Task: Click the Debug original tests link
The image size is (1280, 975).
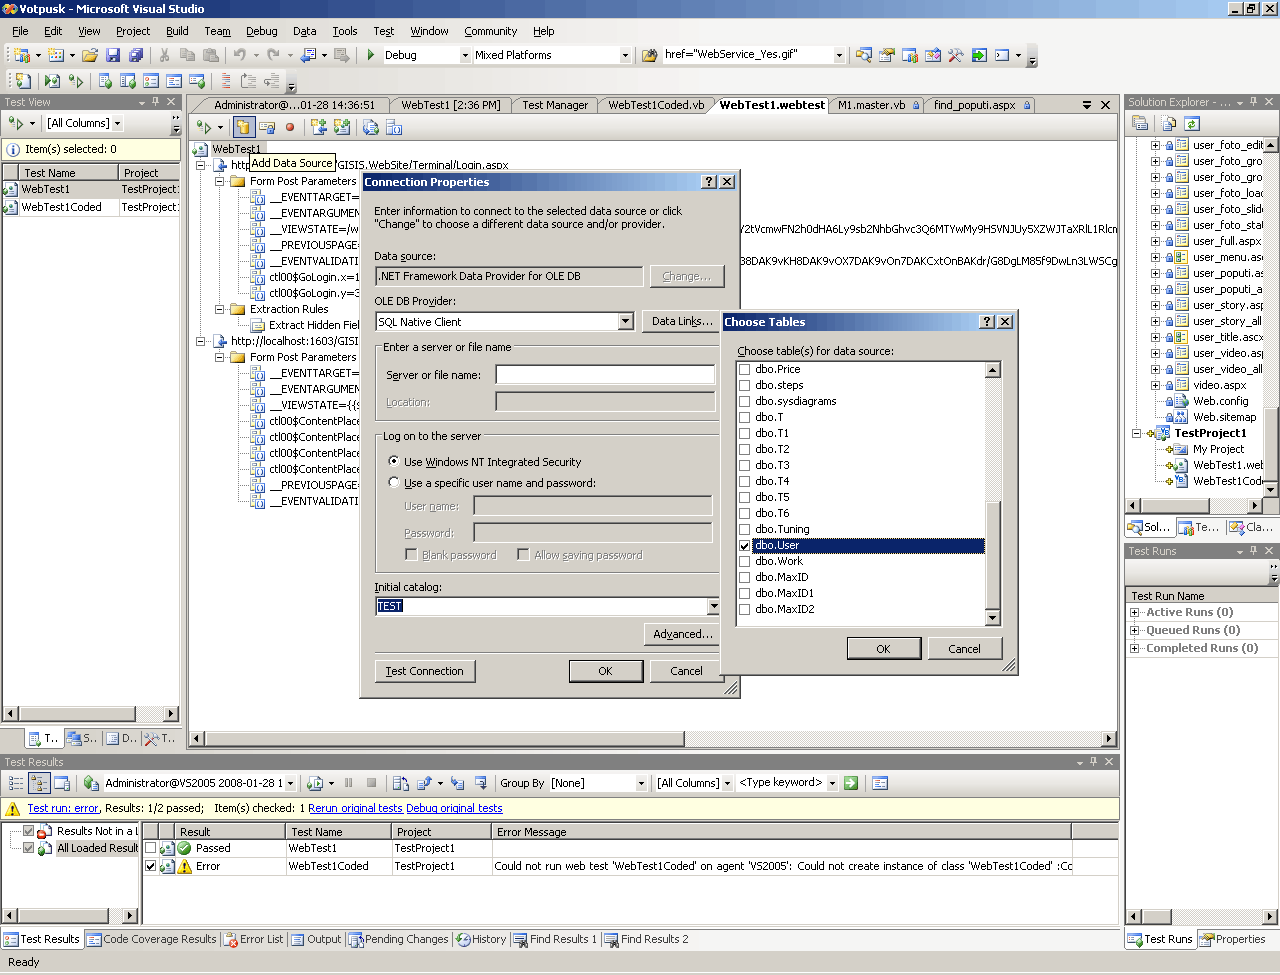Action: pos(454,808)
